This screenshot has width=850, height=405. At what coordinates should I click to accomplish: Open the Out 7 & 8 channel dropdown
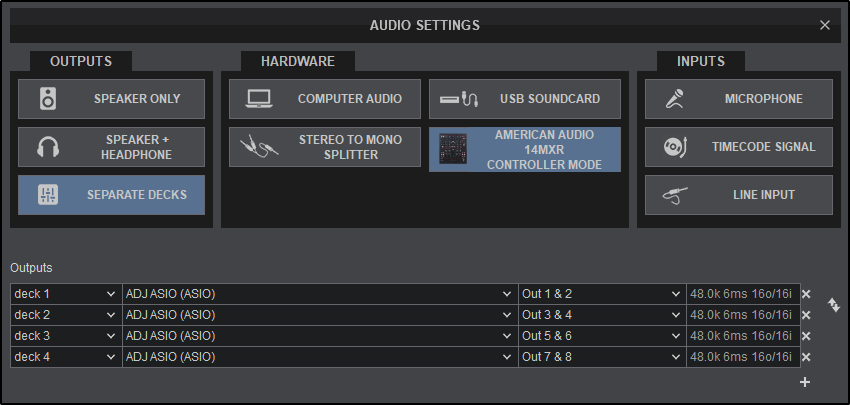(x=601, y=357)
